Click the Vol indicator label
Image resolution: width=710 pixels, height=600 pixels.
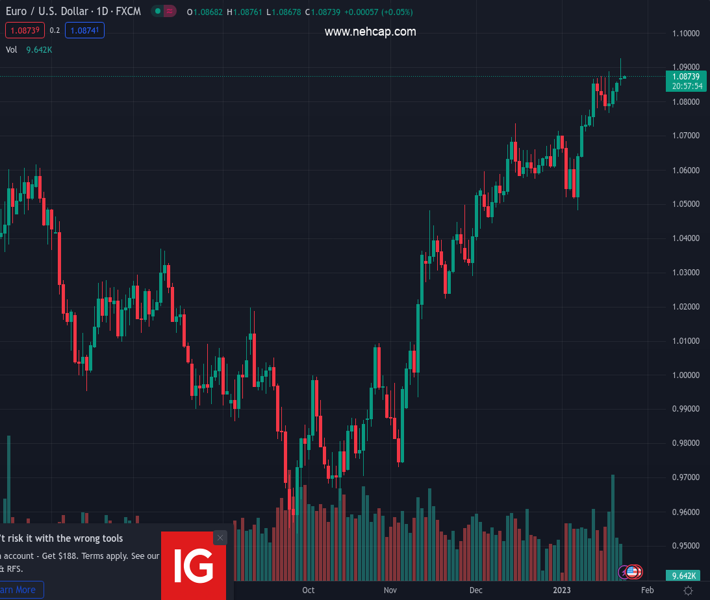[x=12, y=49]
